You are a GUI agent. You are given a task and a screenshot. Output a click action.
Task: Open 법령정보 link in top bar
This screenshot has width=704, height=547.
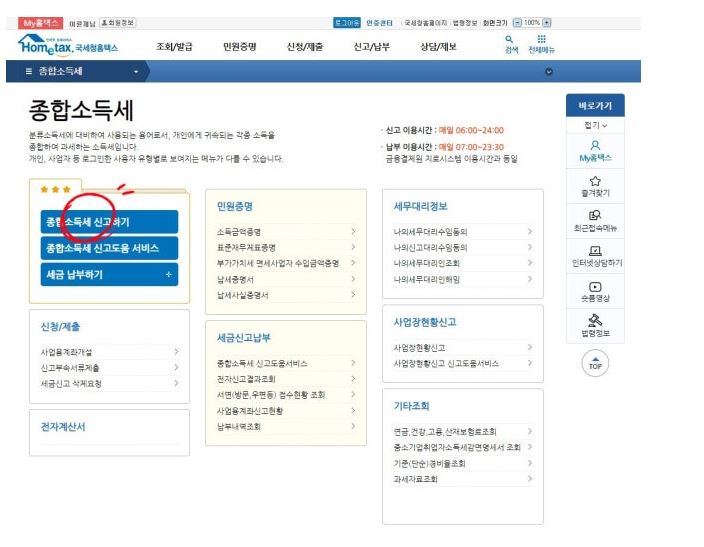point(465,22)
